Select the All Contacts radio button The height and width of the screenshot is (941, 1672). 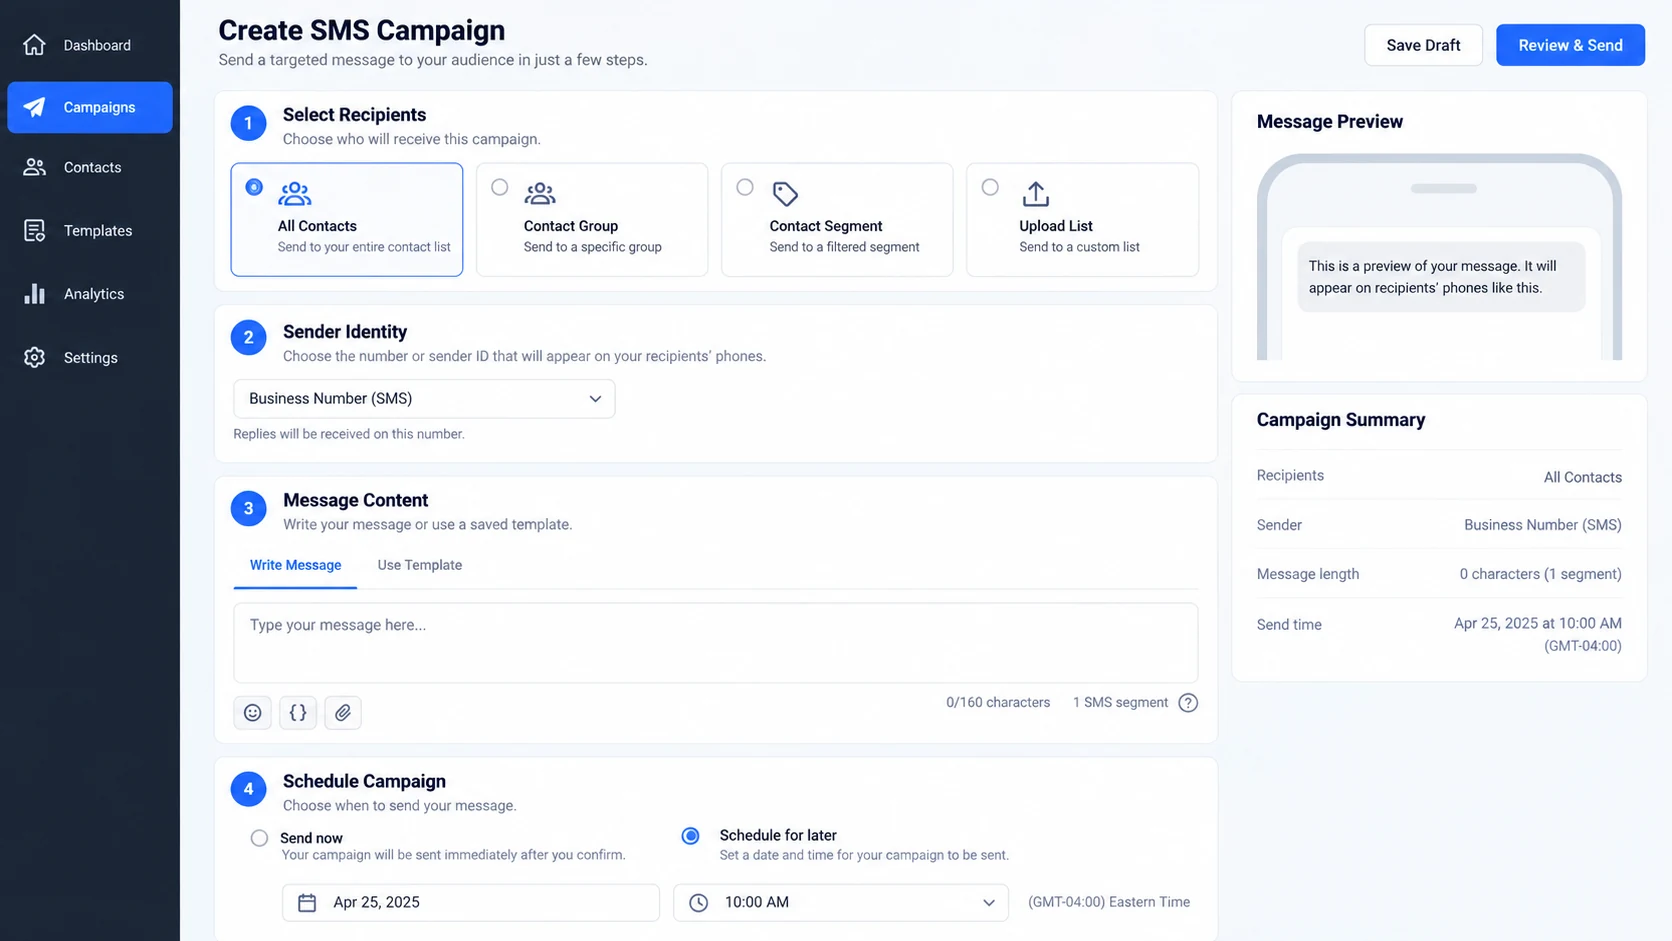[254, 187]
